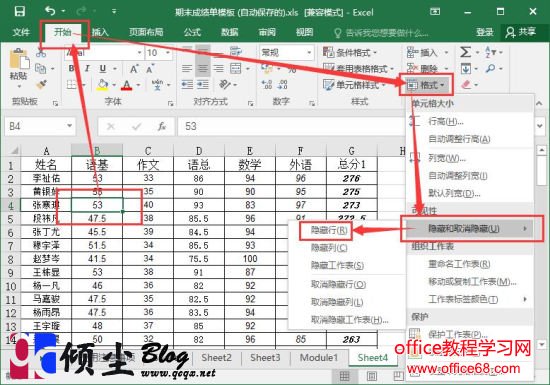Click the Font Color red A icon

(x=127, y=85)
